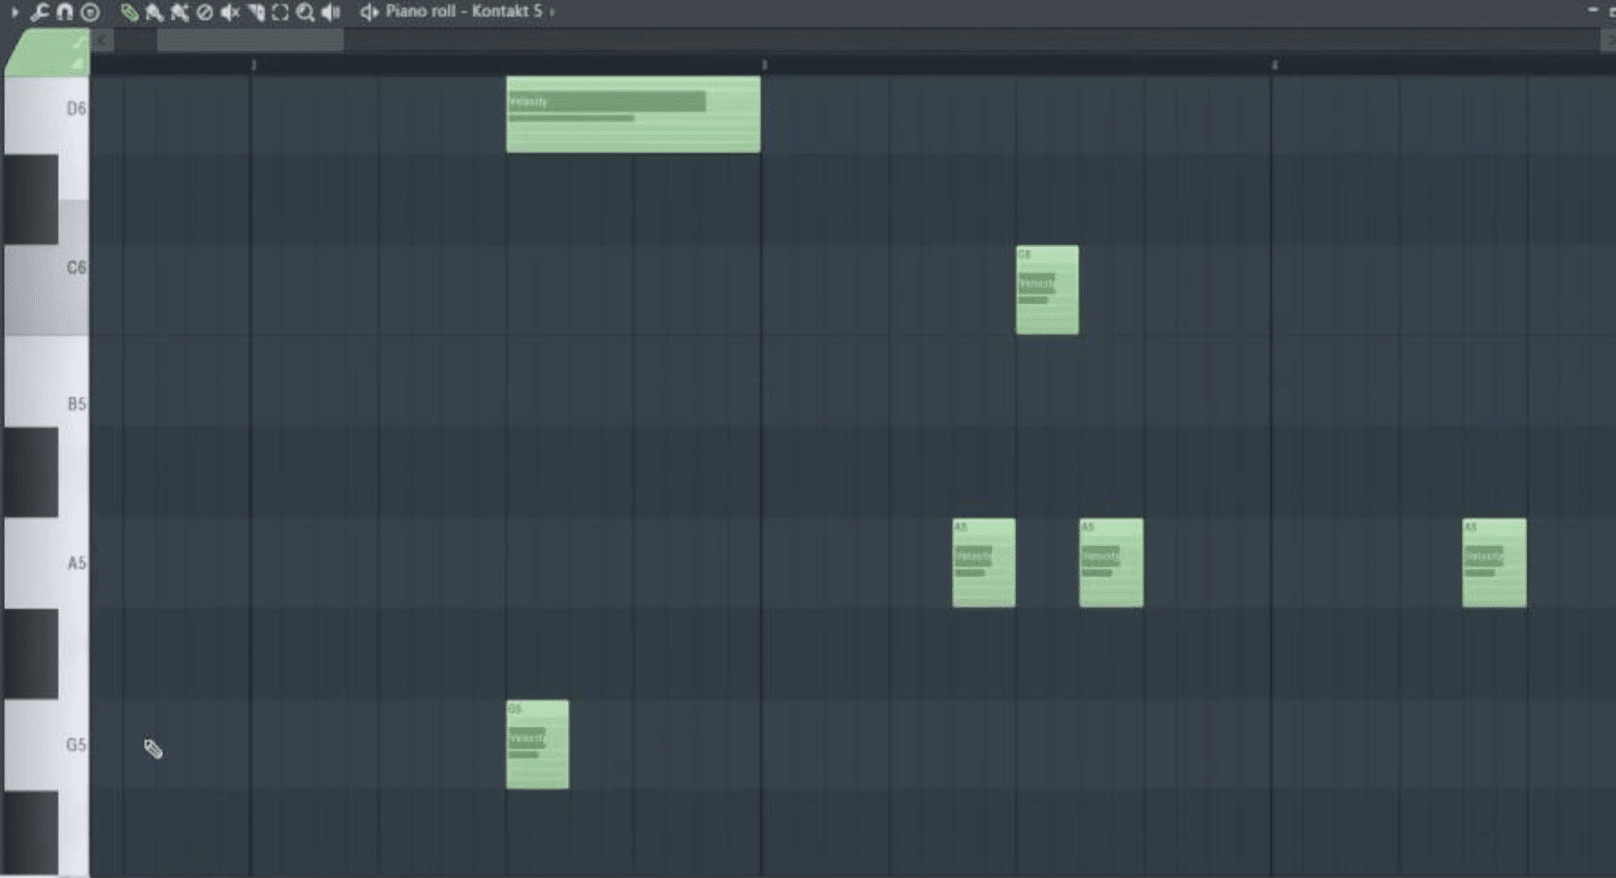Click the black key between B5 and A5
Image resolution: width=1616 pixels, height=878 pixels.
31,472
